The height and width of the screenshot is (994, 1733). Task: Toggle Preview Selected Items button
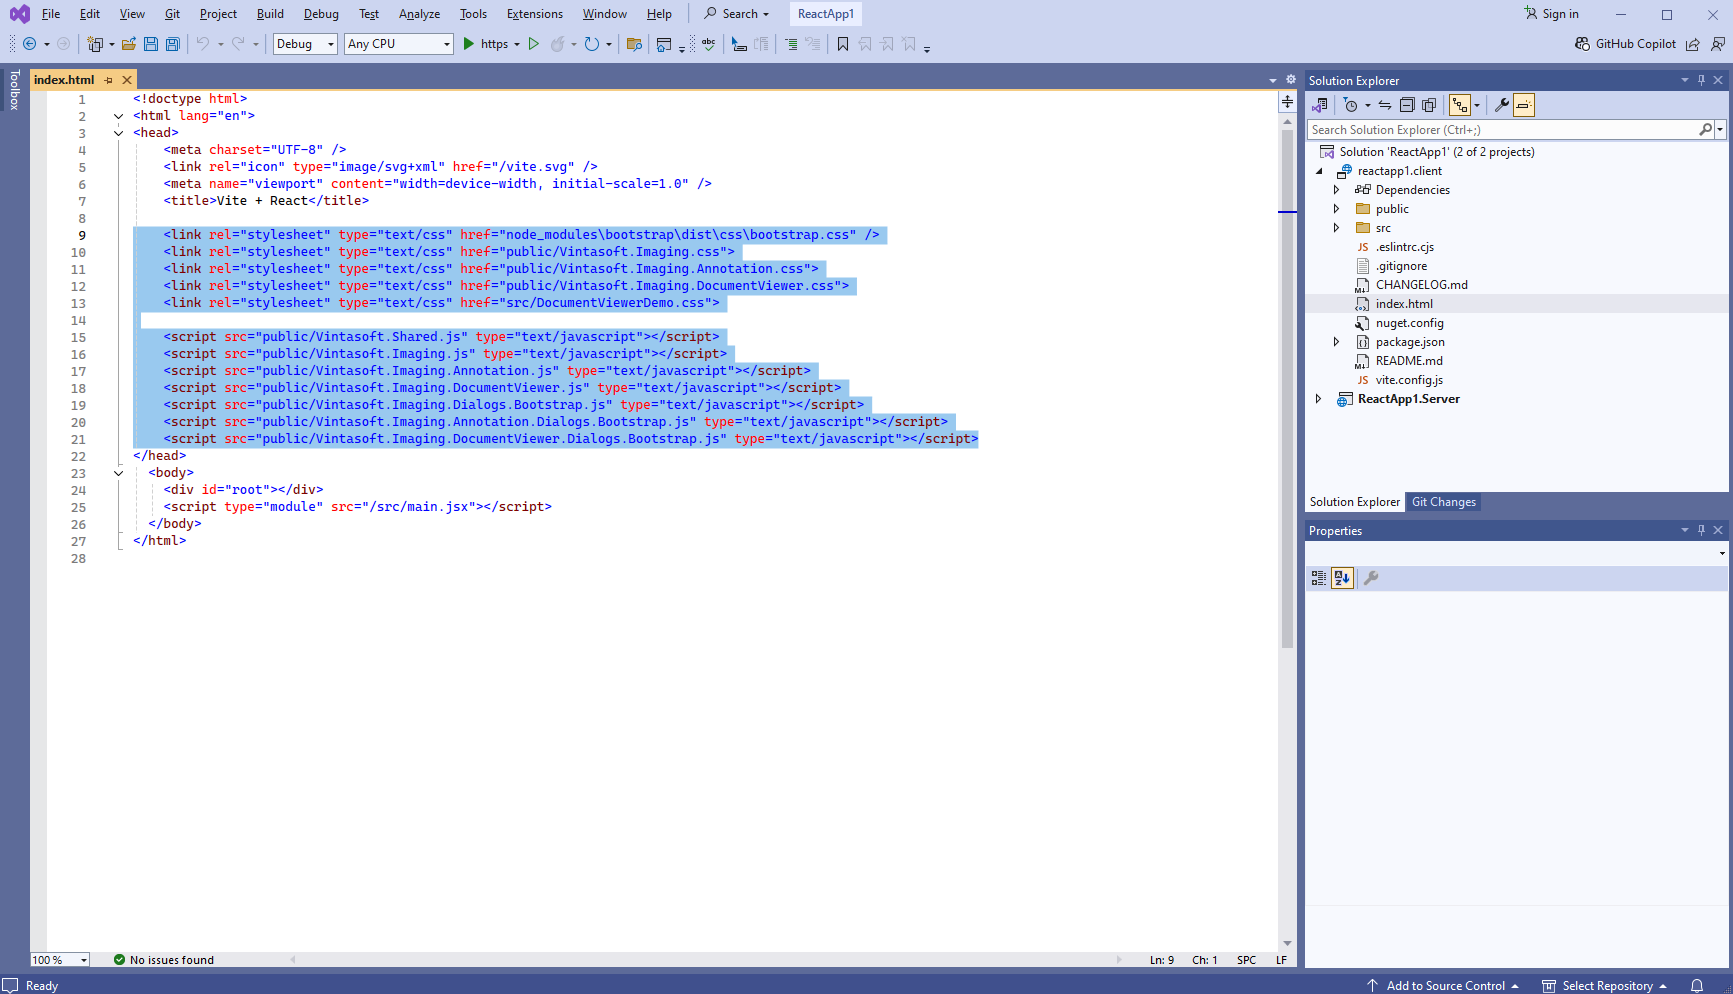pyautogui.click(x=1523, y=105)
